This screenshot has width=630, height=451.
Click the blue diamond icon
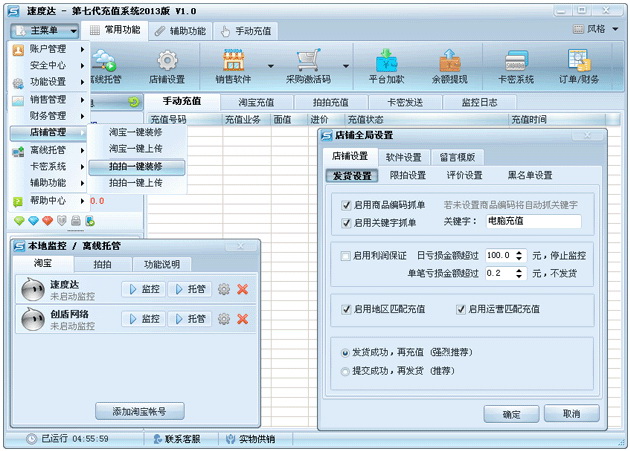coord(33,221)
